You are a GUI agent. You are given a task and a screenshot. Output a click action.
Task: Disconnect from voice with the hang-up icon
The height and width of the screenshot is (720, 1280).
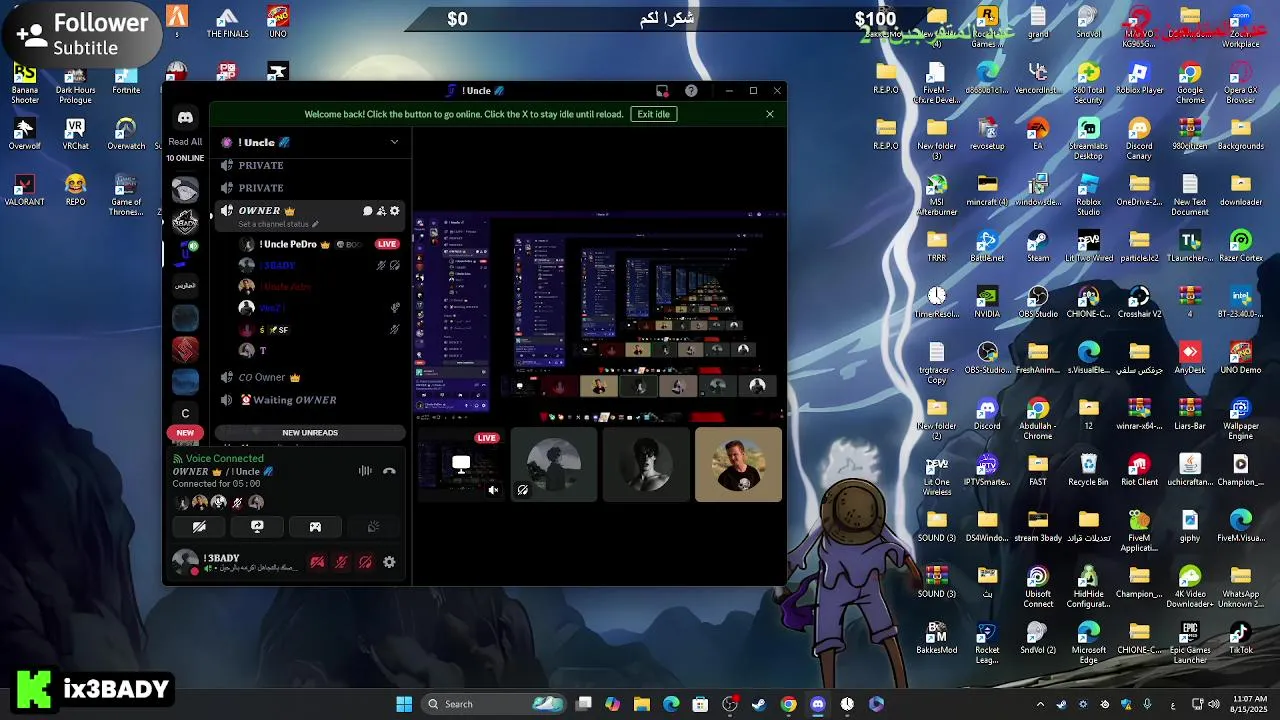click(389, 471)
